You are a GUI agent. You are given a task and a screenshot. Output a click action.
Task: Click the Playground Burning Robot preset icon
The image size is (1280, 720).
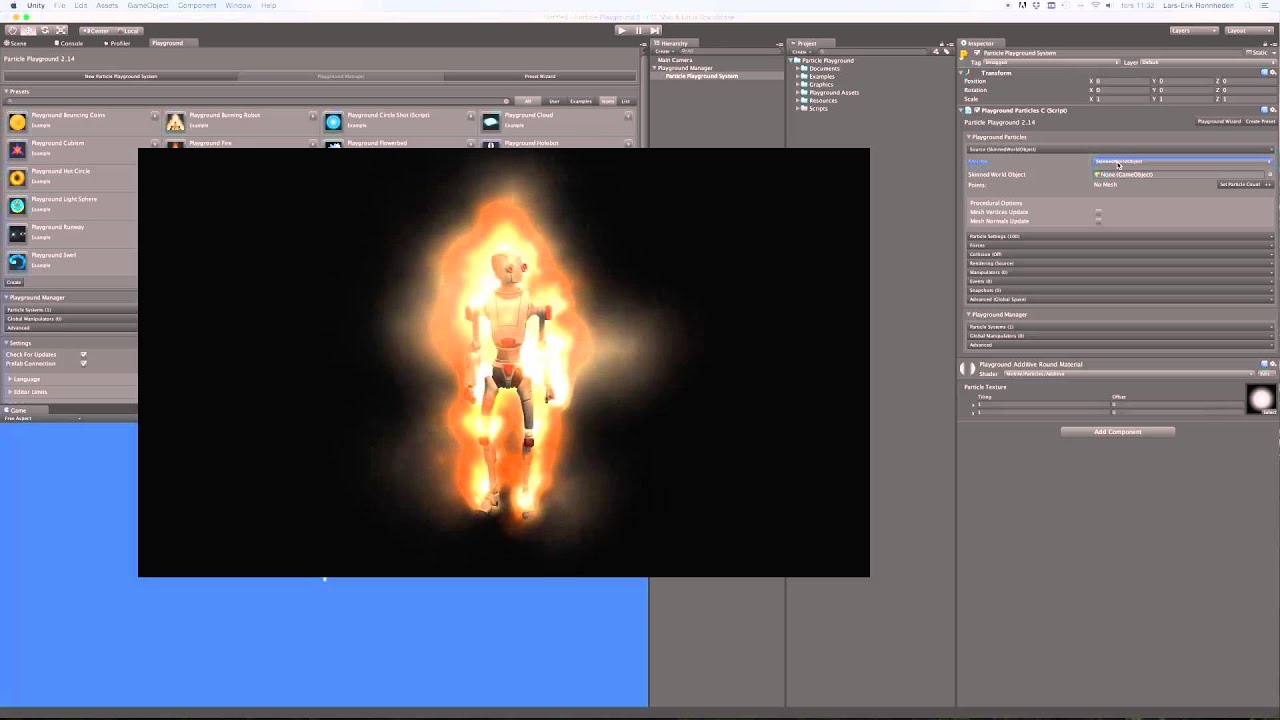pyautogui.click(x=175, y=122)
